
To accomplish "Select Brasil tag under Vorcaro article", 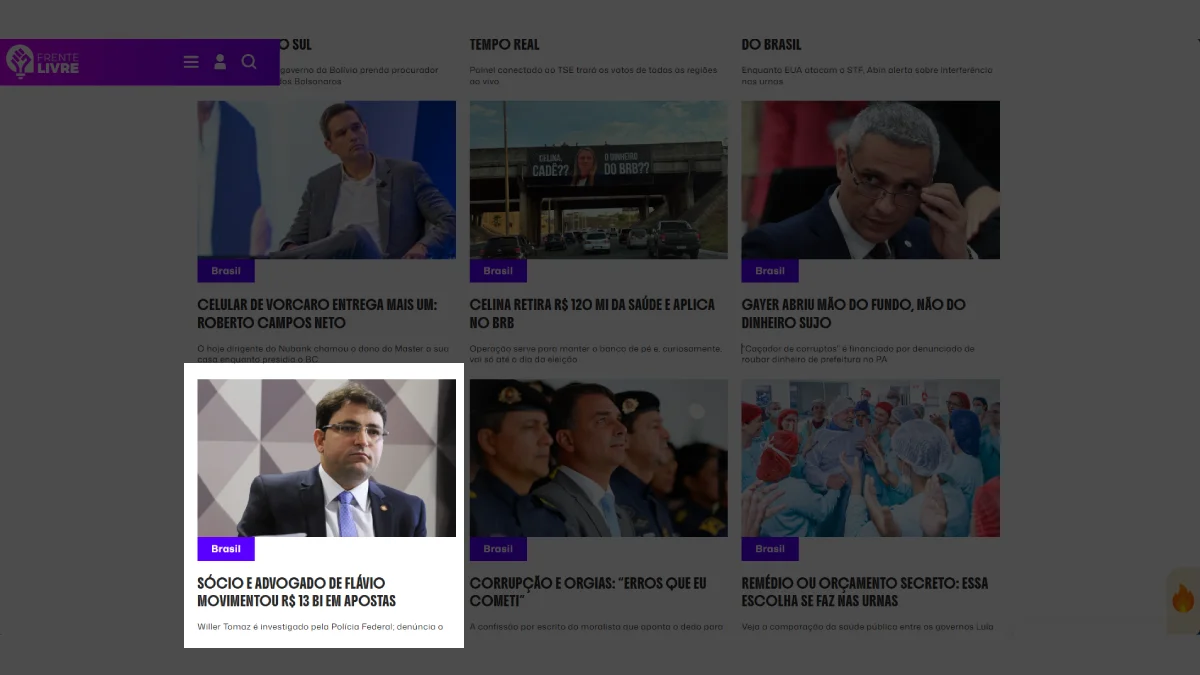I will coord(226,271).
